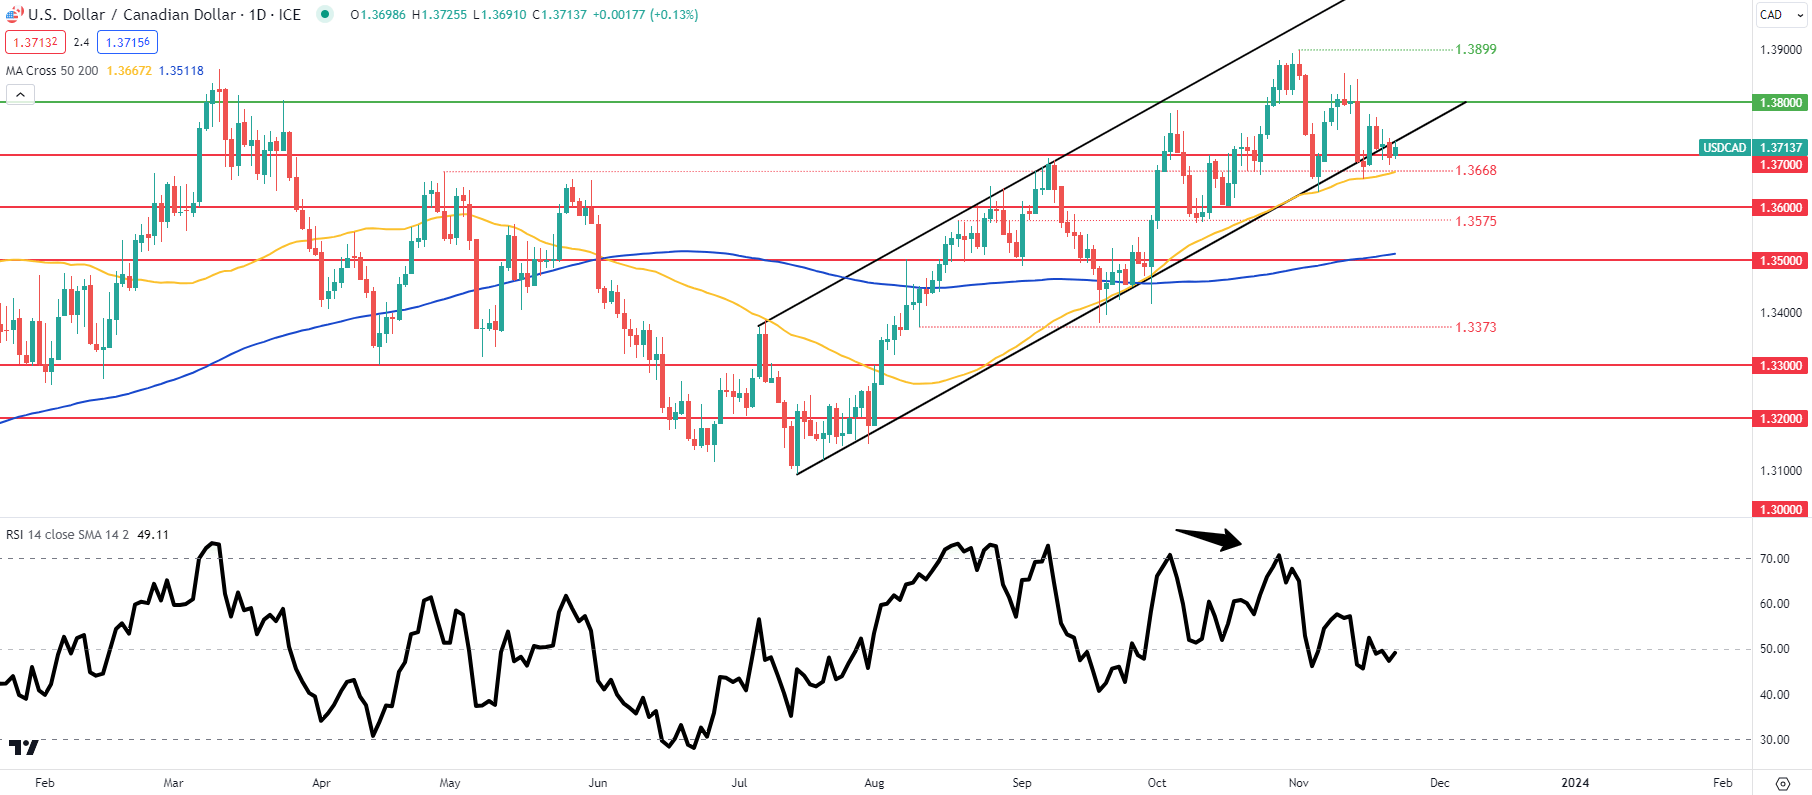Click the sell price 1.37132 button
The width and height of the screenshot is (1812, 795).
point(35,42)
